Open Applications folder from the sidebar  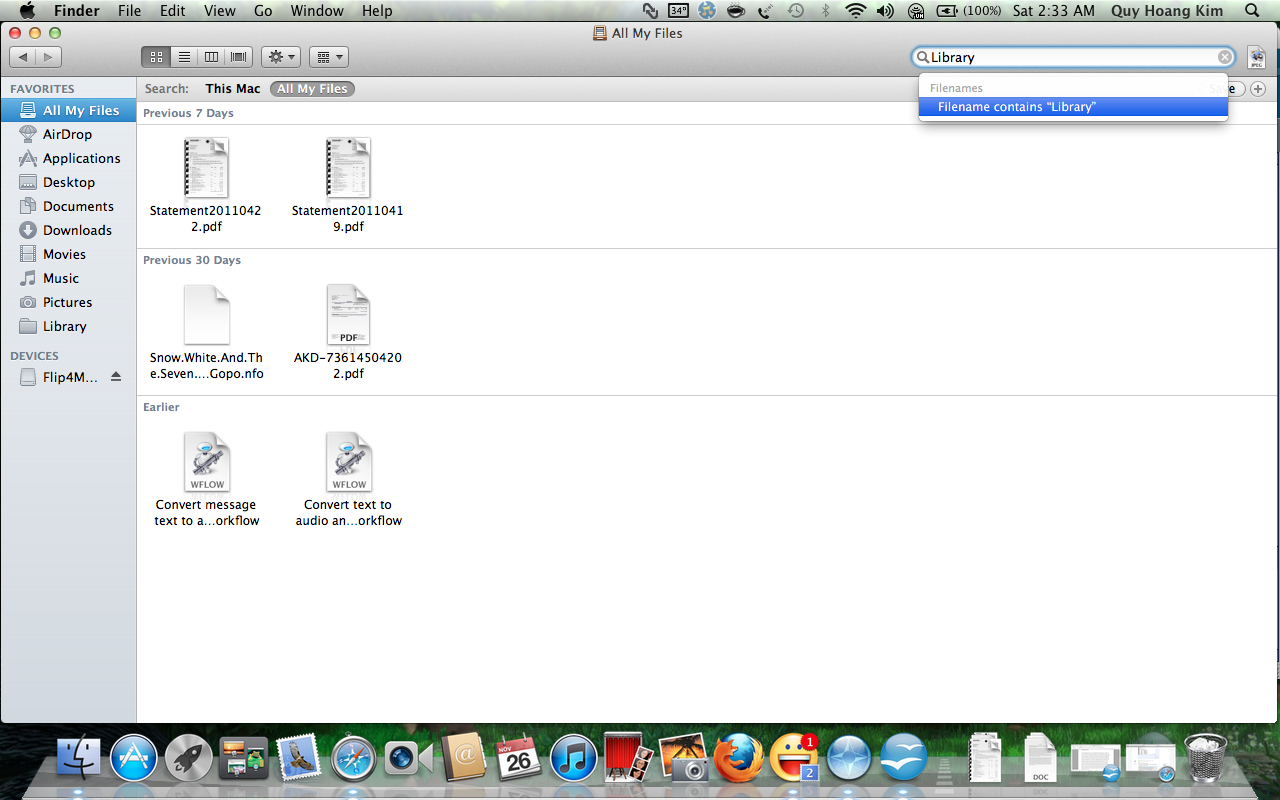pyautogui.click(x=68, y=158)
